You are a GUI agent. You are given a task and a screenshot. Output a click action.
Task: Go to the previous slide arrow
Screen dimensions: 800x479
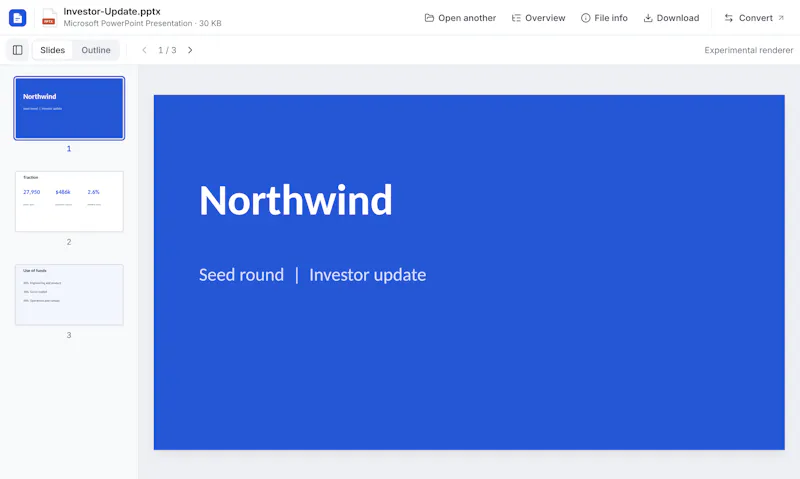(144, 50)
